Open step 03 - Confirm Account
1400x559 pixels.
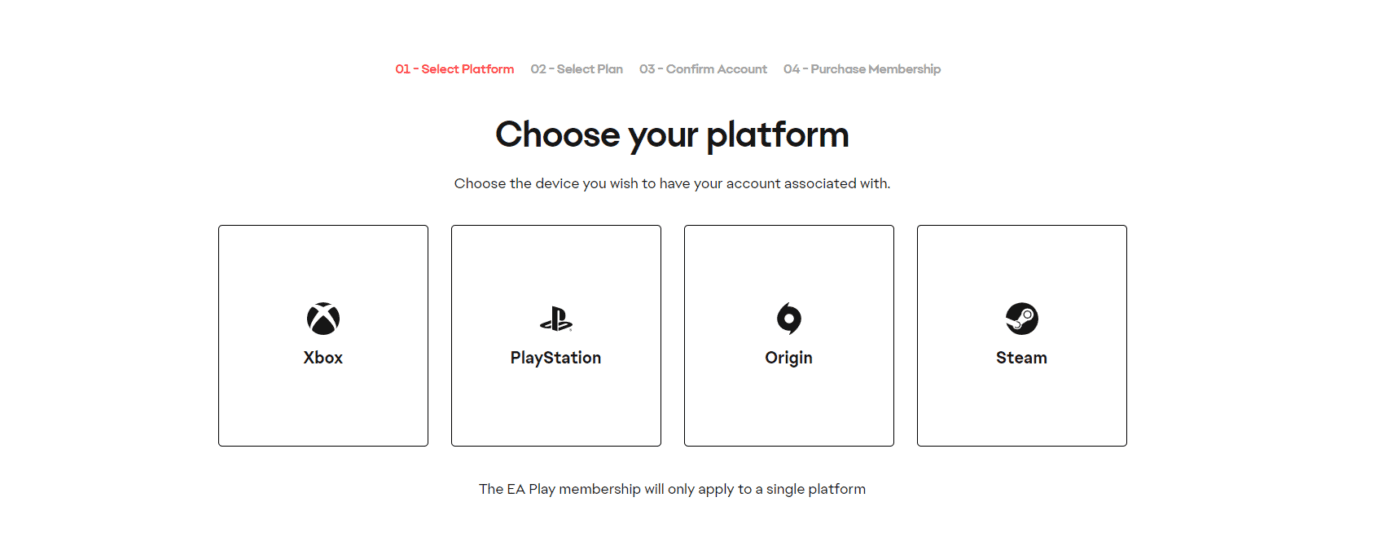(x=703, y=70)
